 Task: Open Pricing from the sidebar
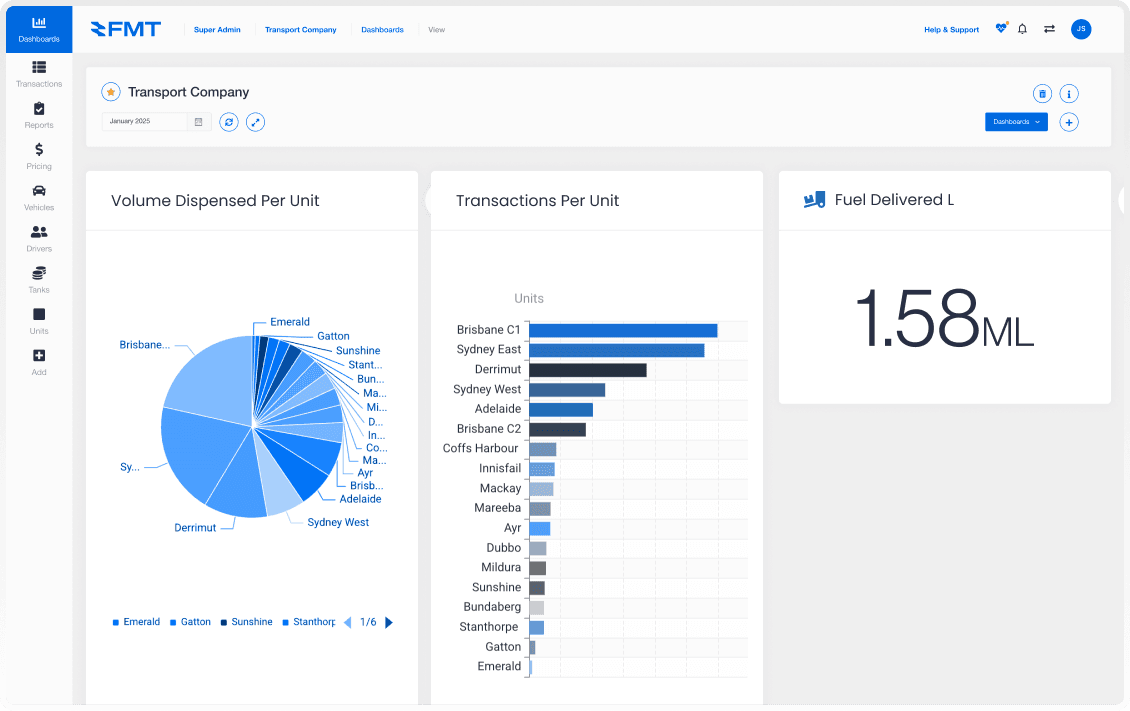tap(38, 154)
